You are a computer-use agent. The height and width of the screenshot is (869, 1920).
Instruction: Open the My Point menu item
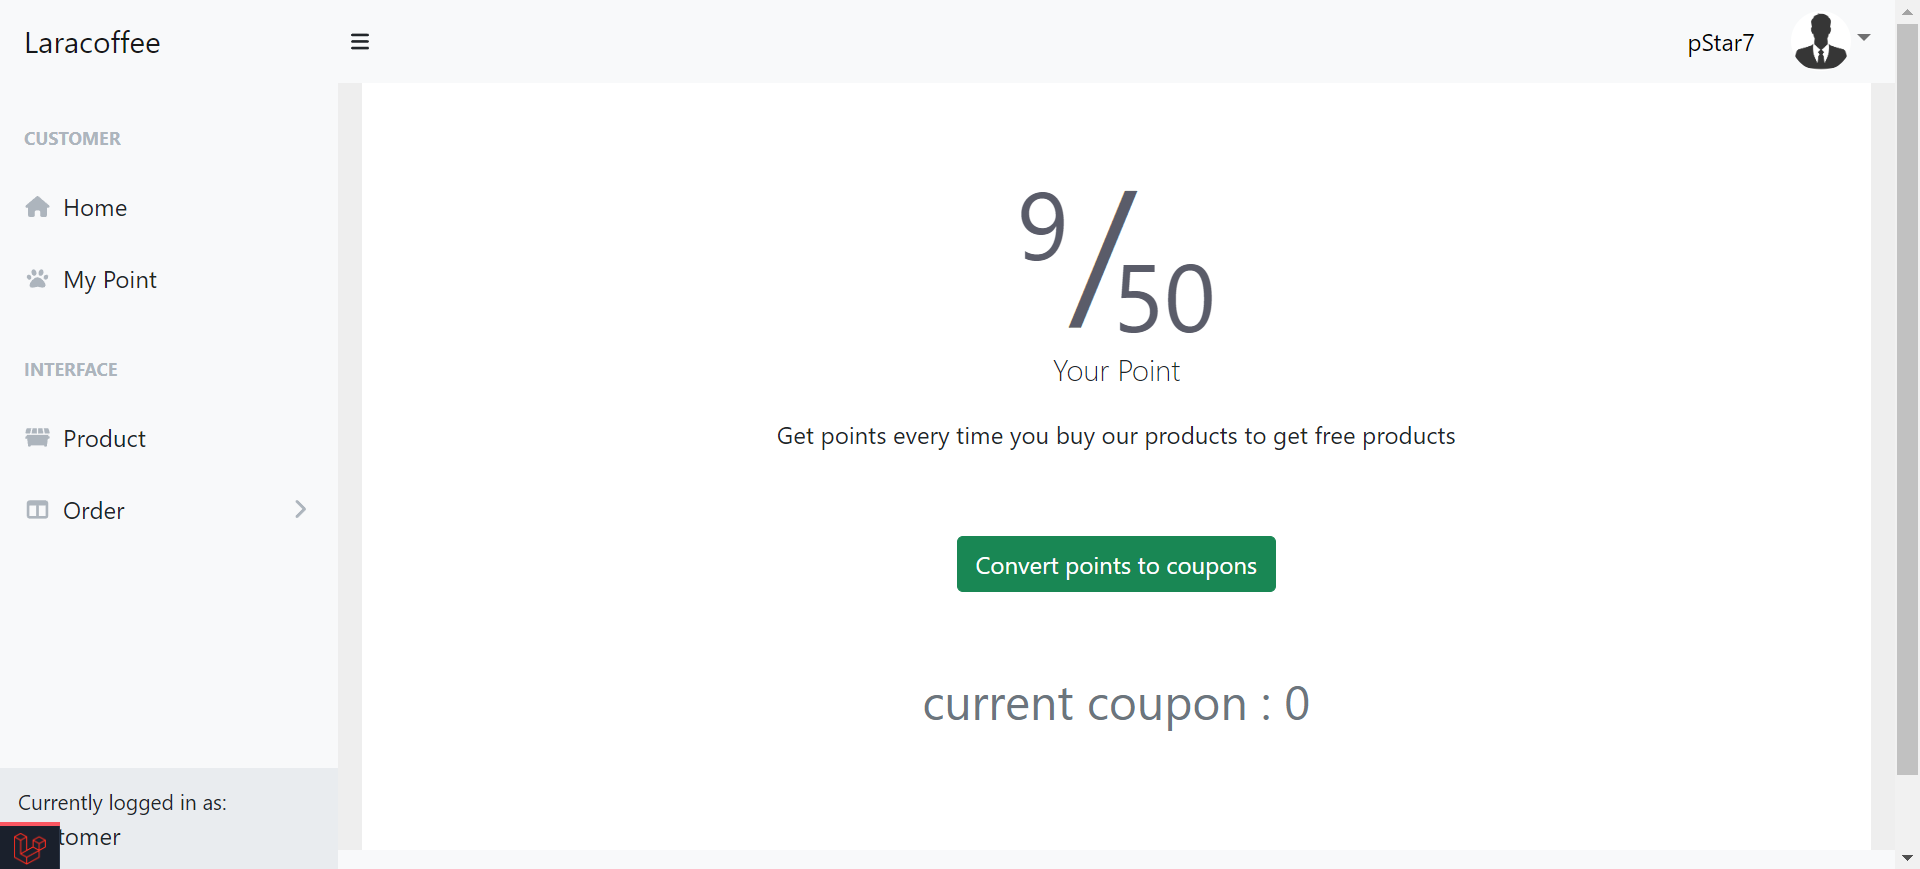110,280
